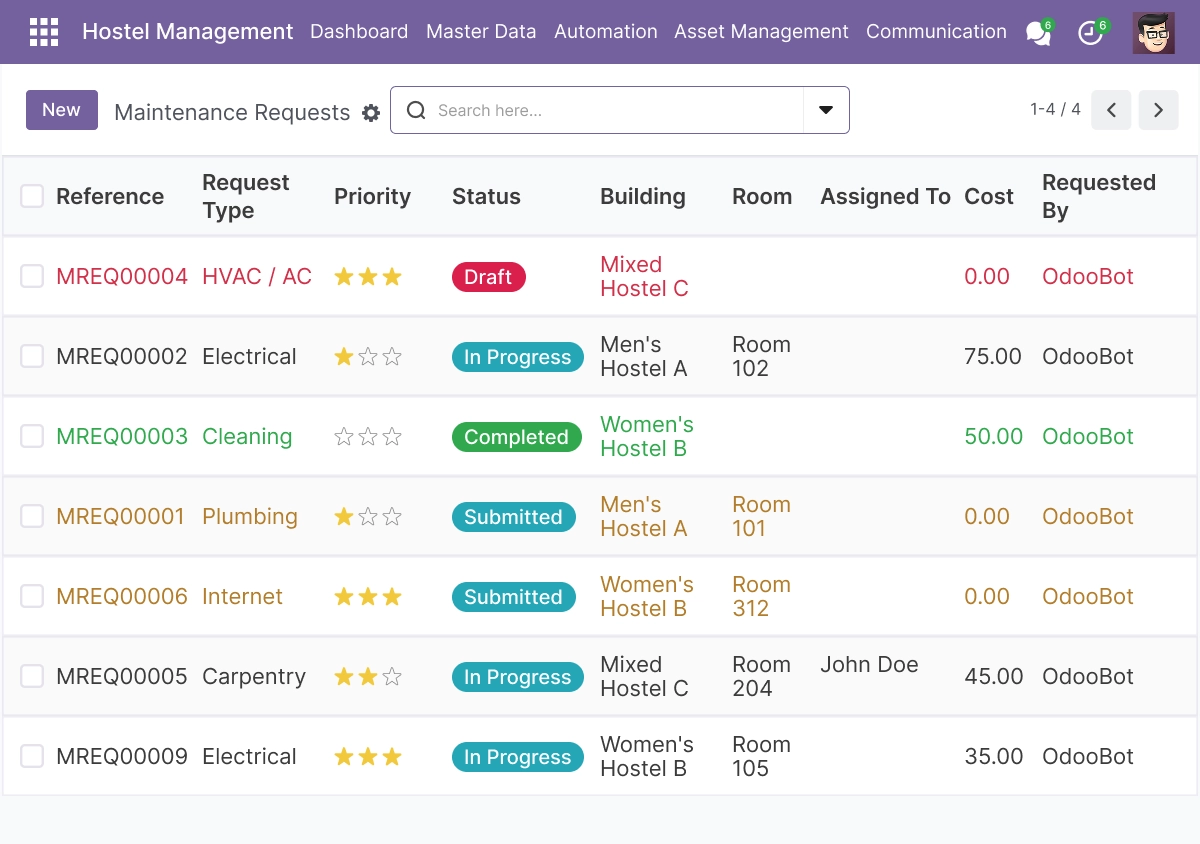Click the gear icon beside Maintenance Requests
The width and height of the screenshot is (1200, 844).
[371, 113]
